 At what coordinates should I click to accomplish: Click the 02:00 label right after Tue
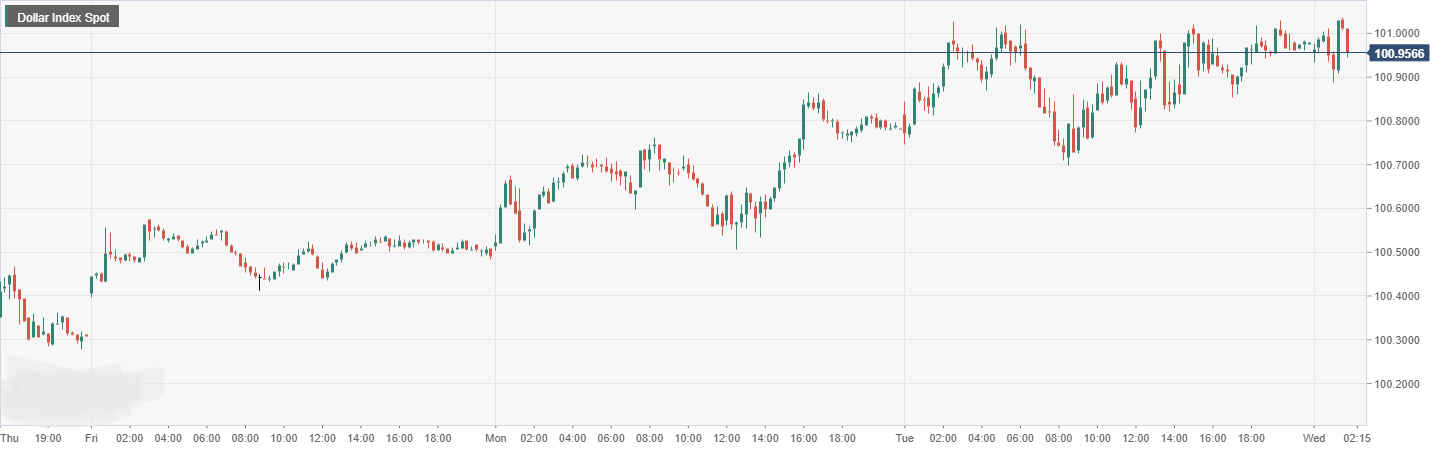943,438
